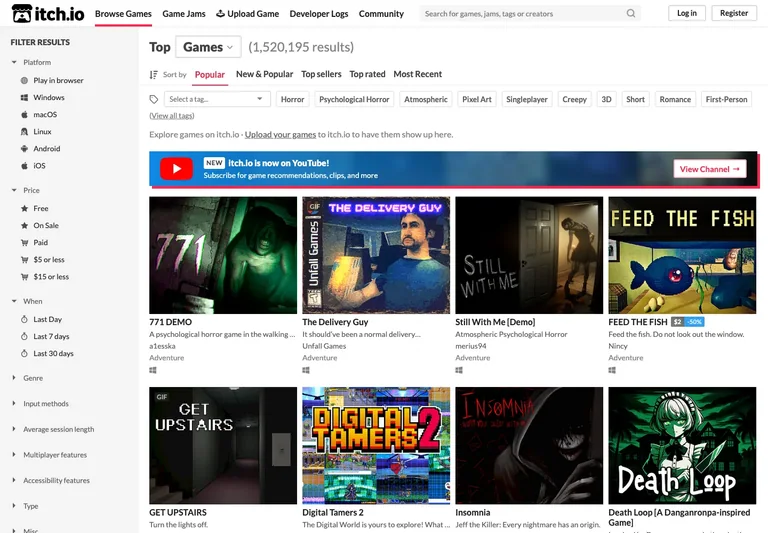Click the View Channel button
The width and height of the screenshot is (768, 533).
[710, 169]
